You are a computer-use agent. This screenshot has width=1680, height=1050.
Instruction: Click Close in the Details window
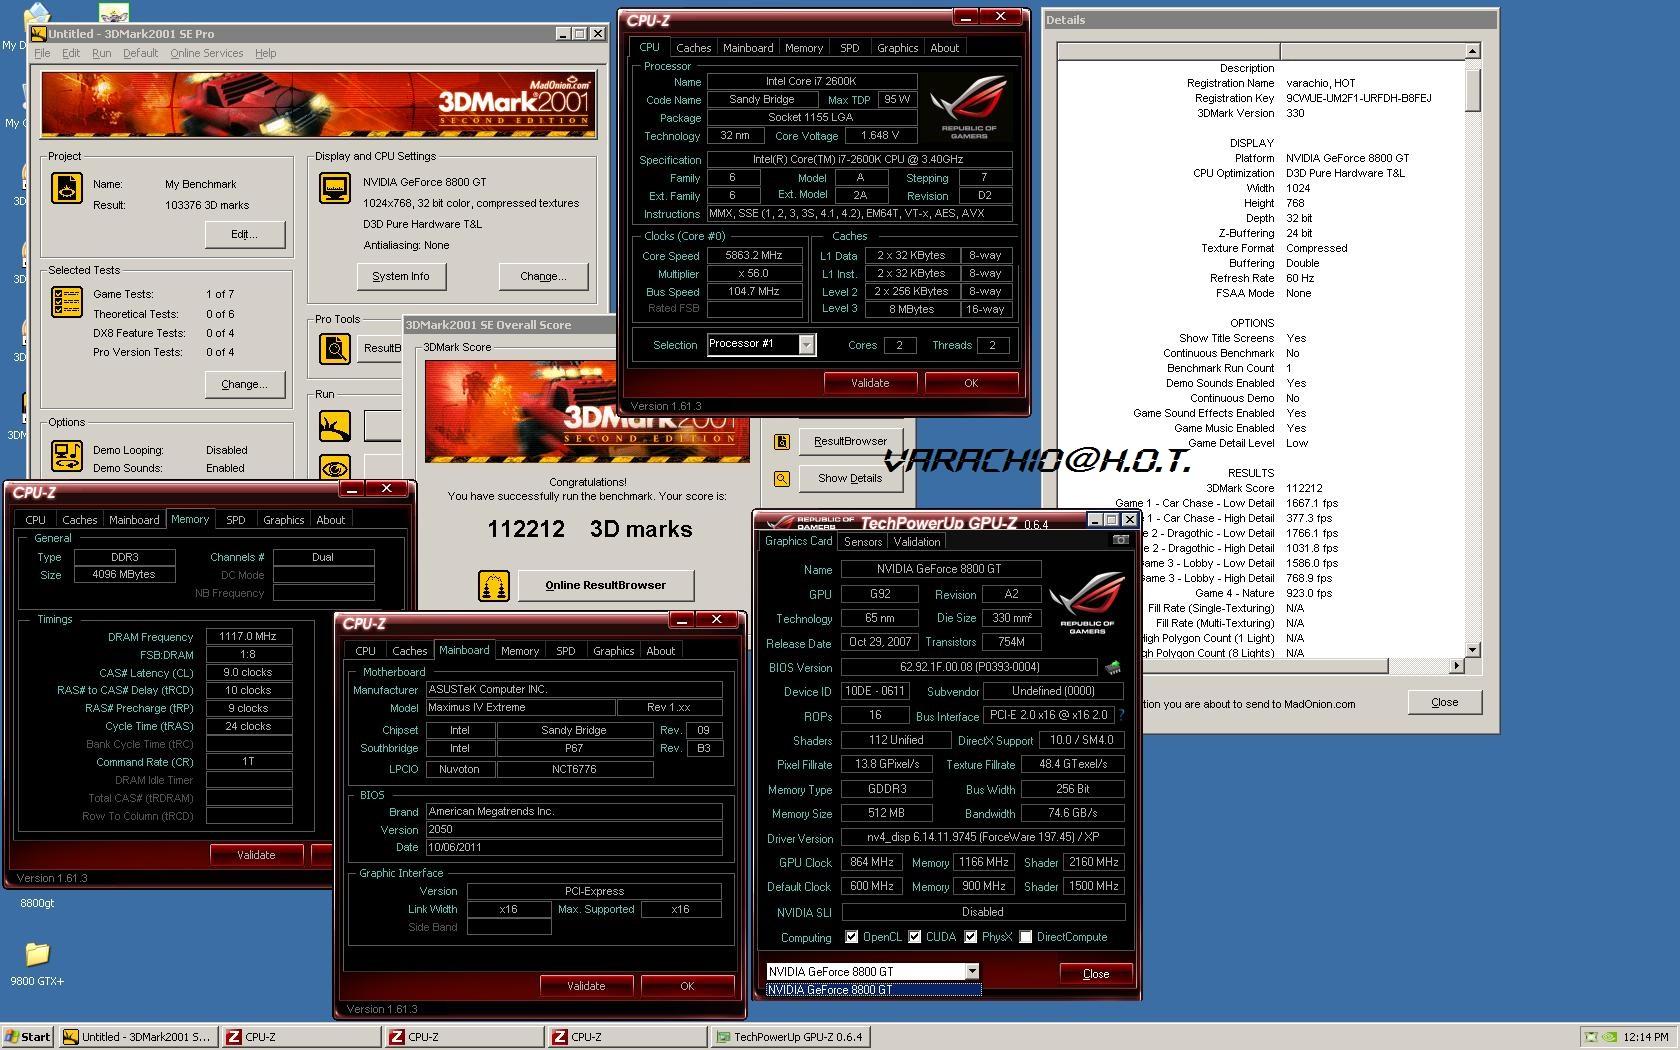coord(1444,702)
